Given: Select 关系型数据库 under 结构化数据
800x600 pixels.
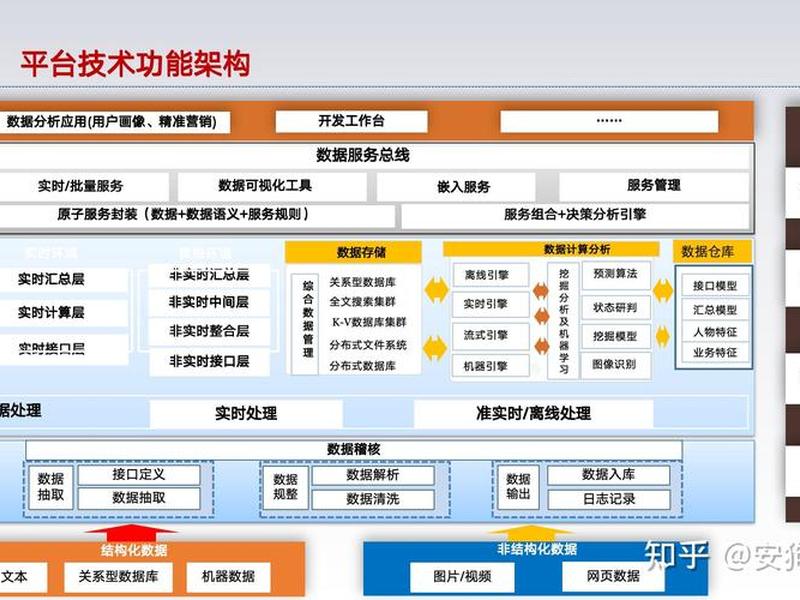Looking at the screenshot, I should point(118,577).
